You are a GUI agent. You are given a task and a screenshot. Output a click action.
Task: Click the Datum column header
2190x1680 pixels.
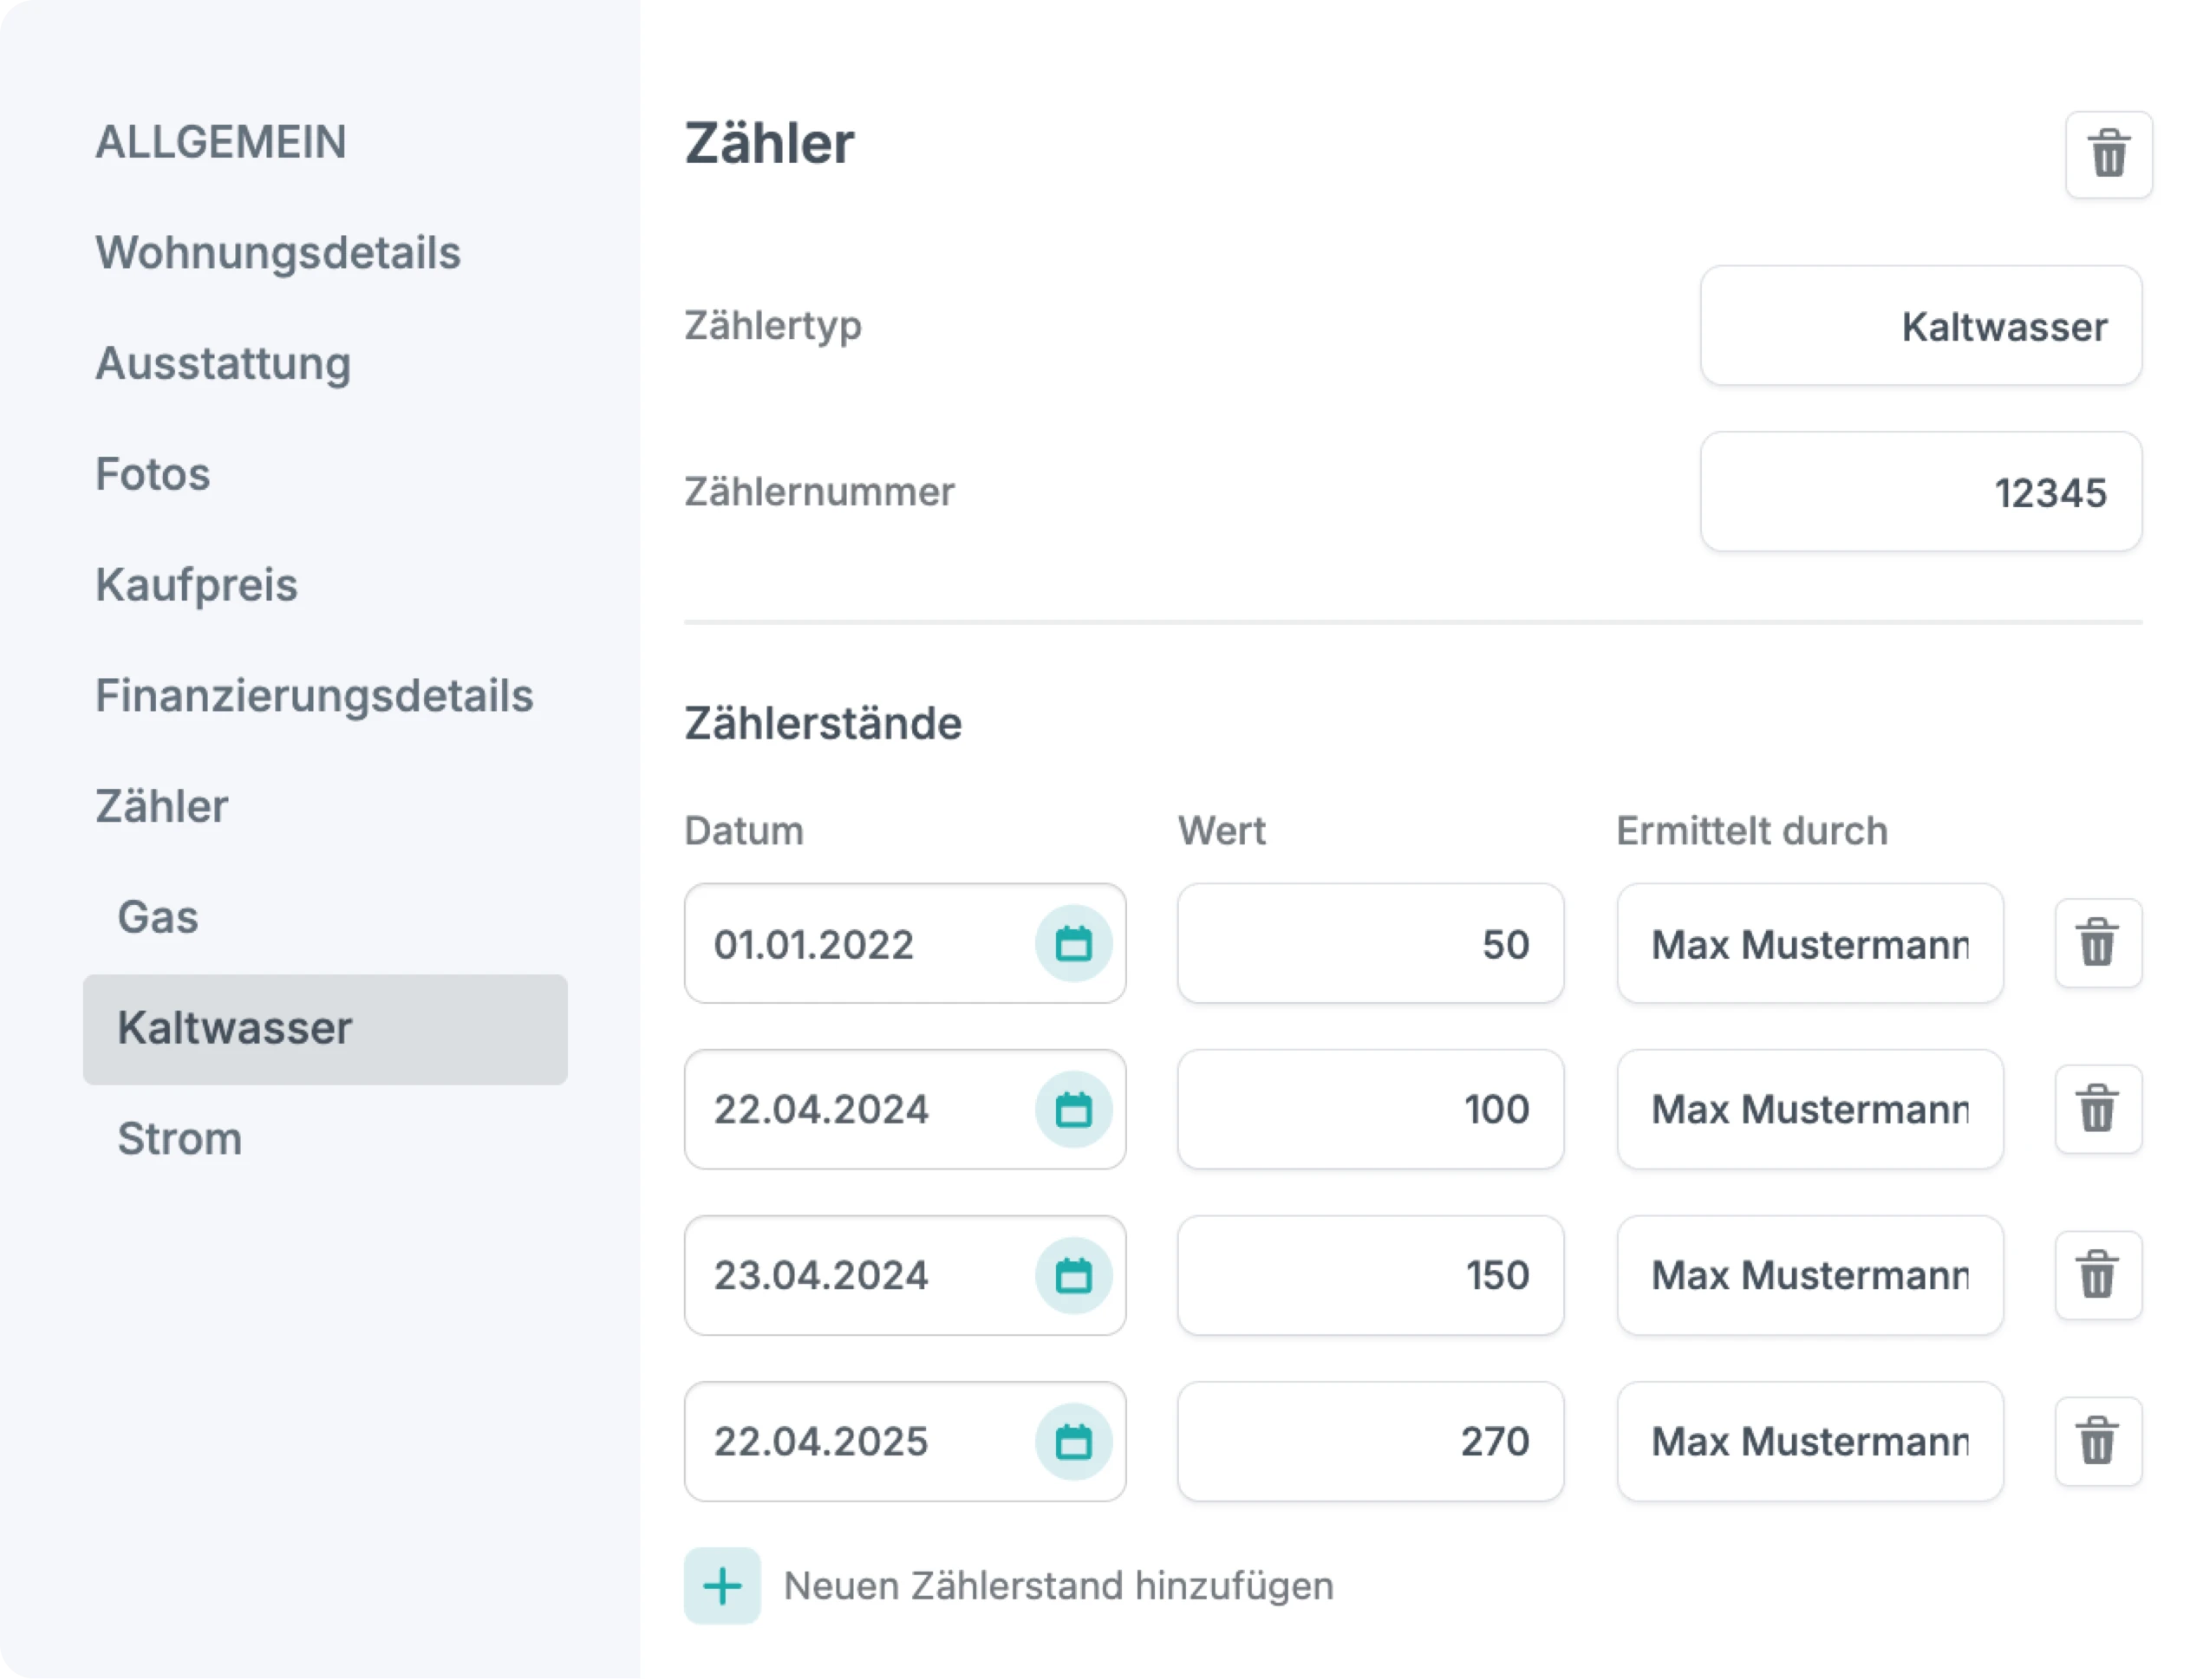(x=744, y=831)
